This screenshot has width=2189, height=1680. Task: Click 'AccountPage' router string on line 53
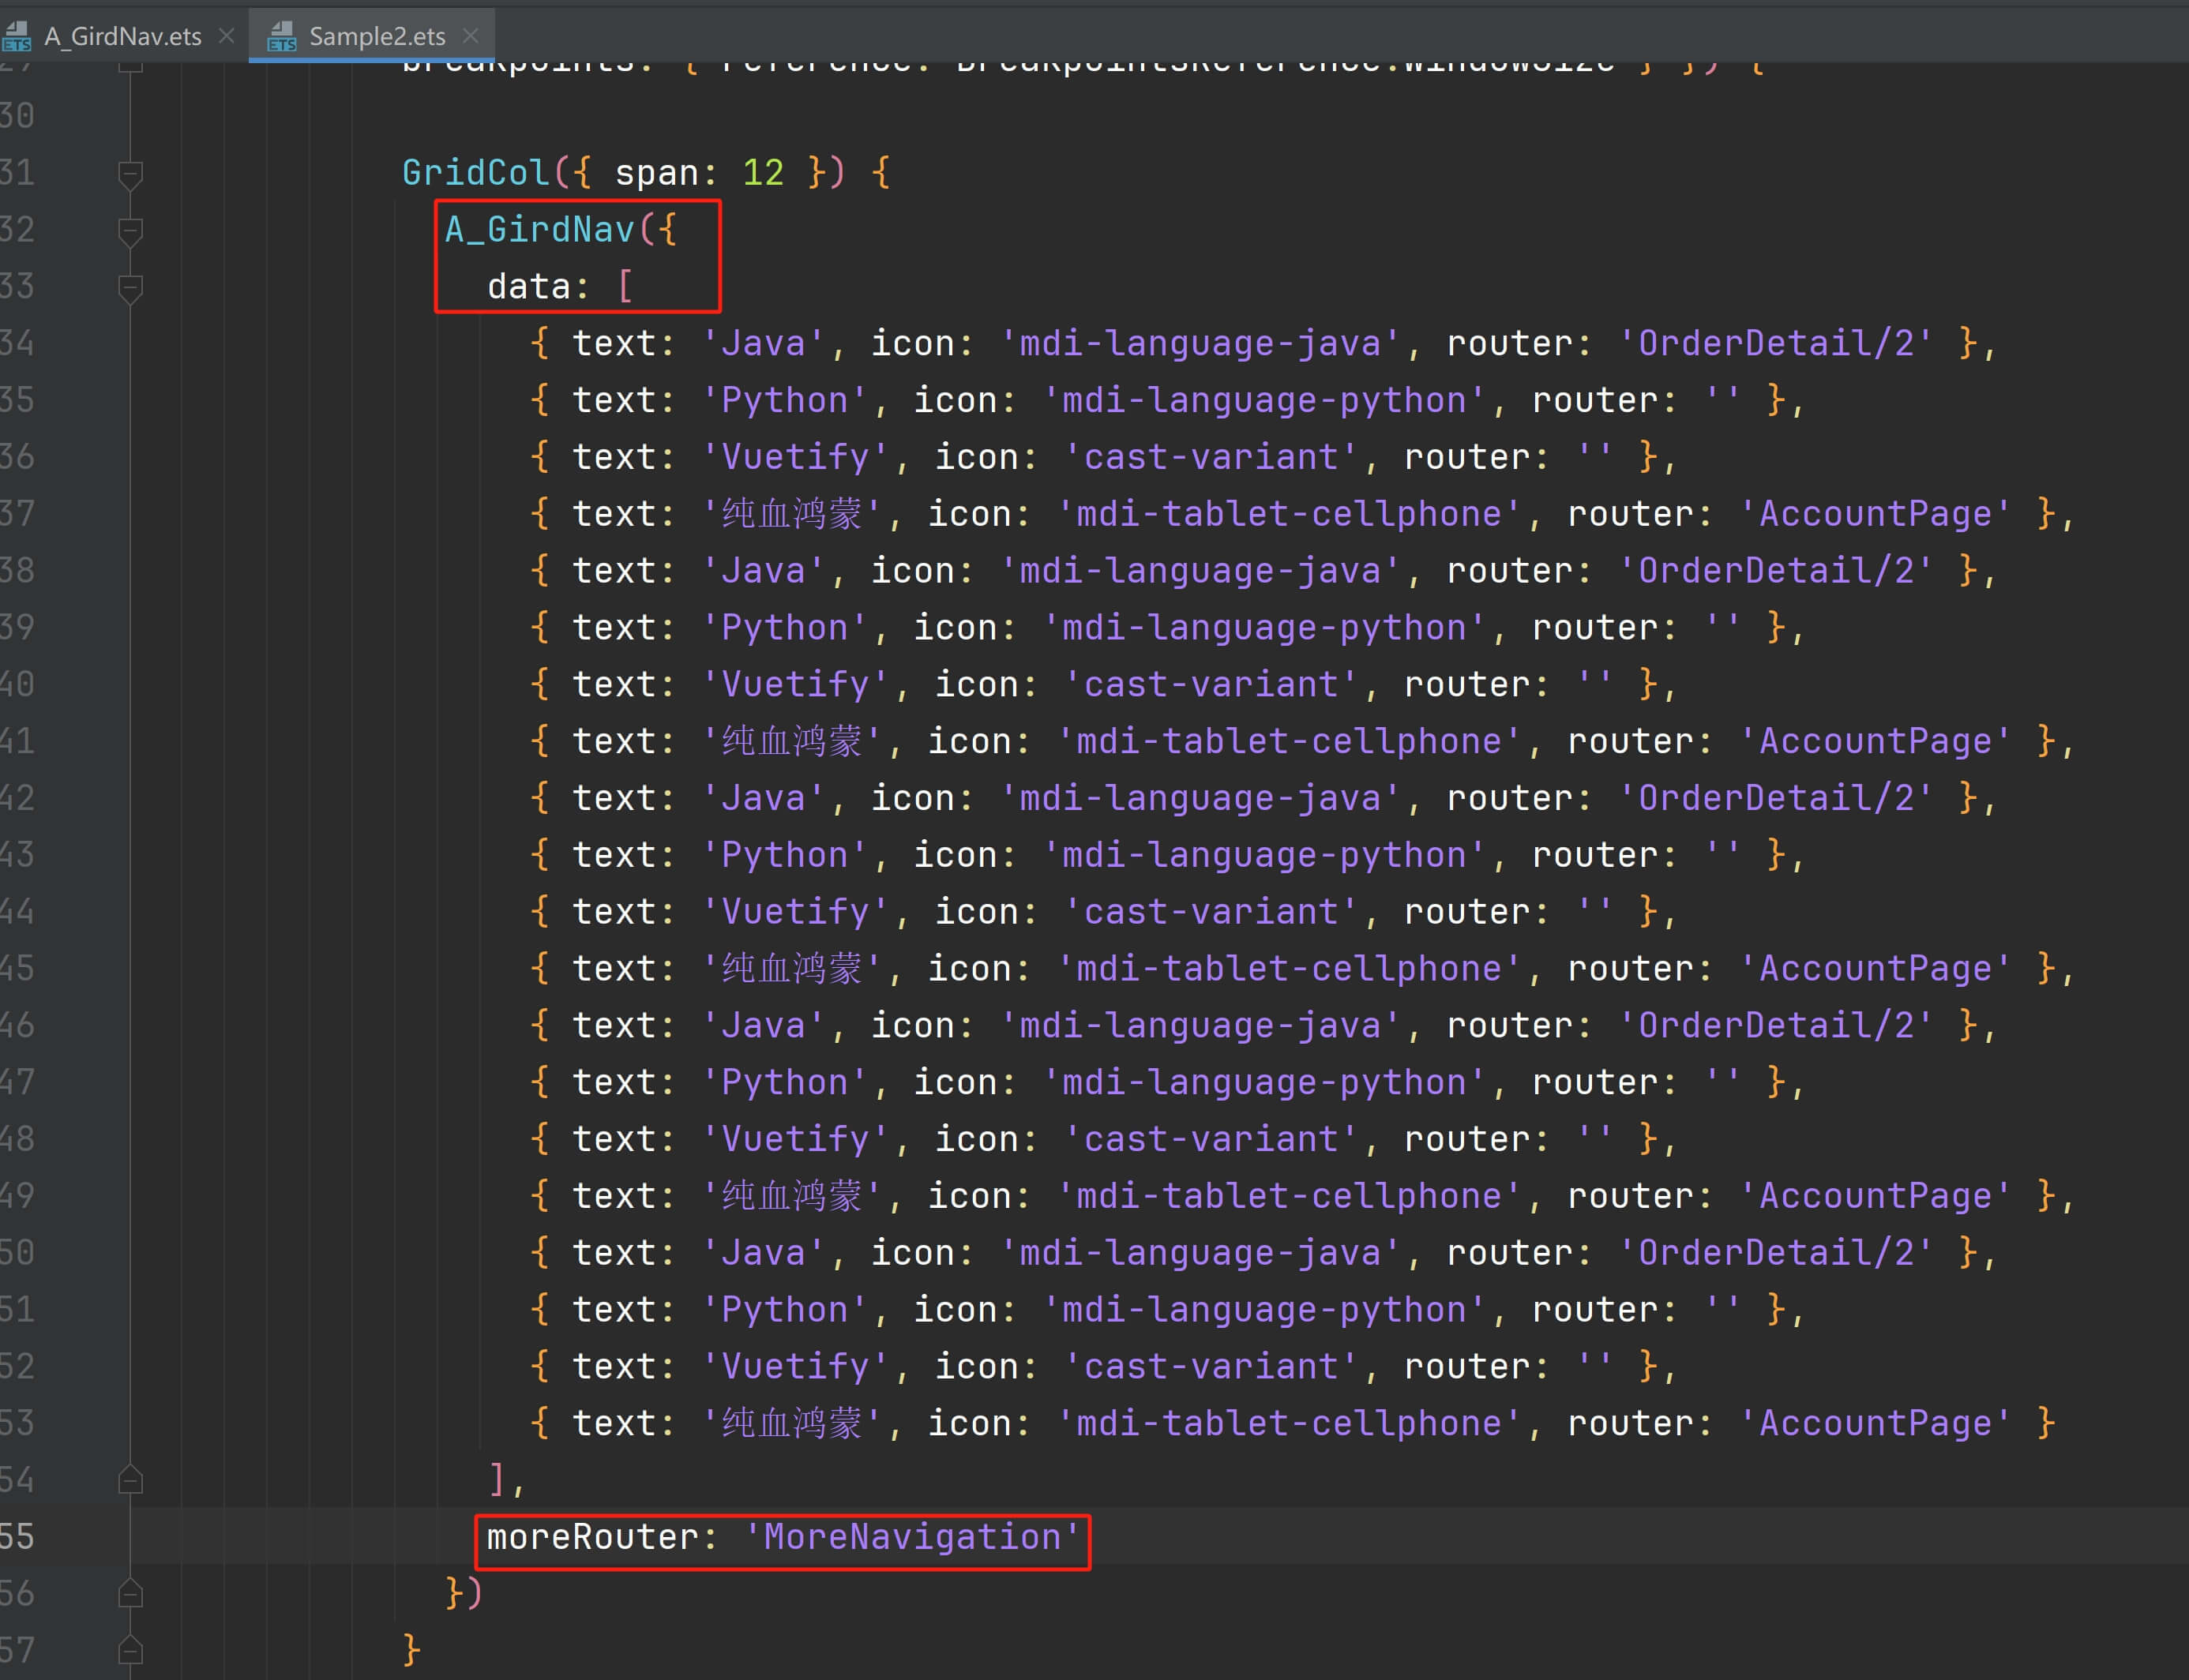pos(1875,1423)
